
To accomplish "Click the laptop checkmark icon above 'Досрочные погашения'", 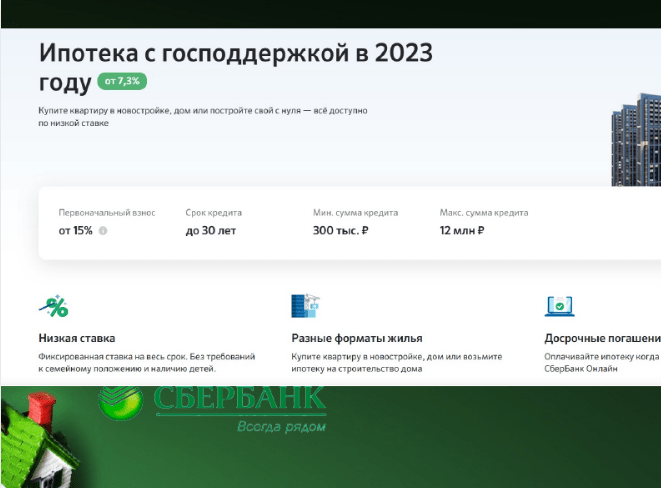I will coord(559,306).
